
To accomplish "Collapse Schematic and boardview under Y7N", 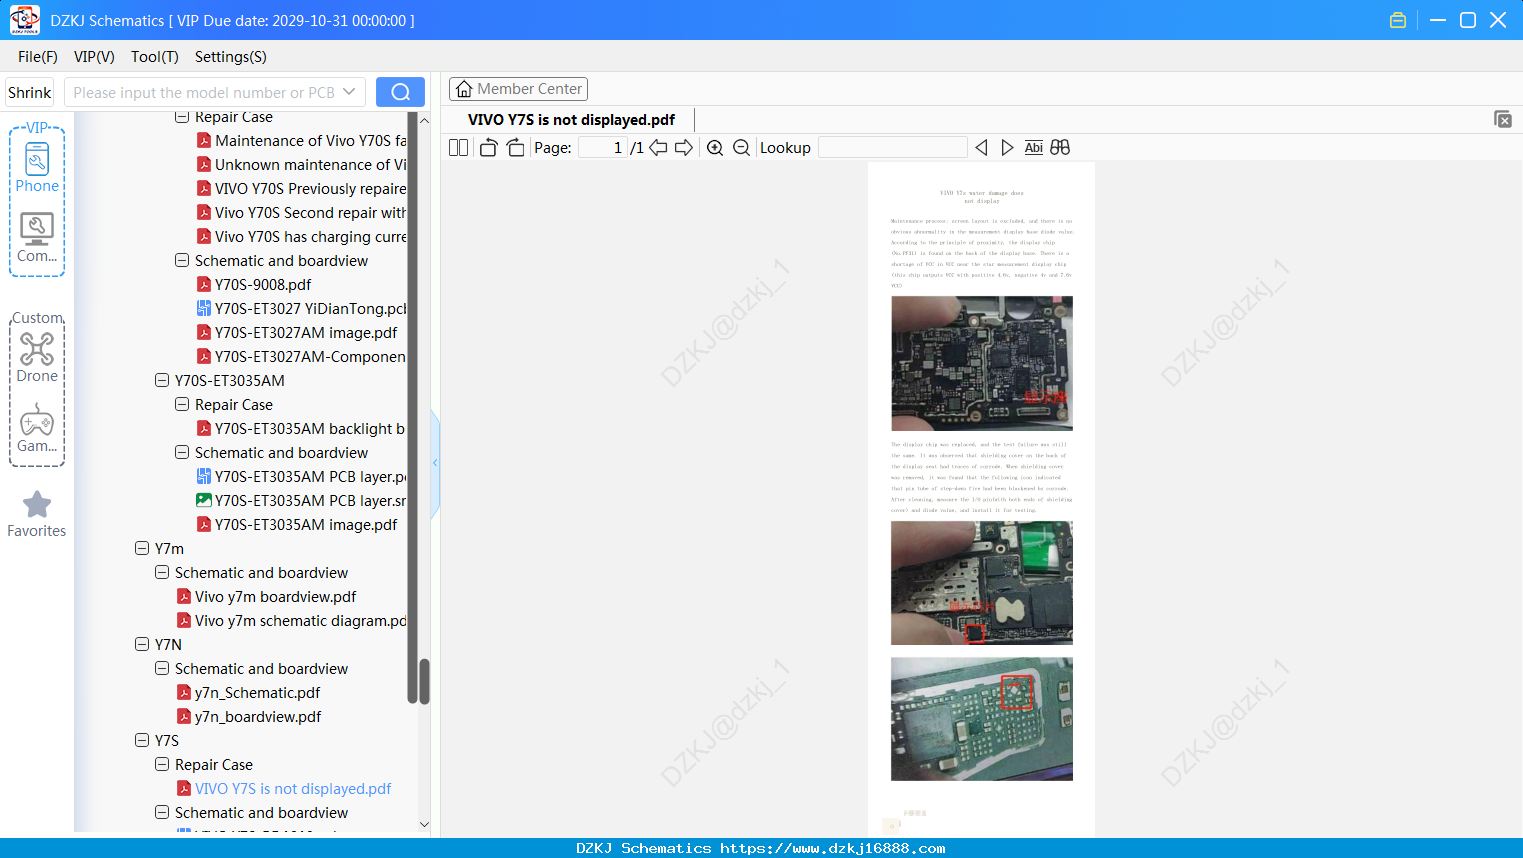I will (x=162, y=668).
